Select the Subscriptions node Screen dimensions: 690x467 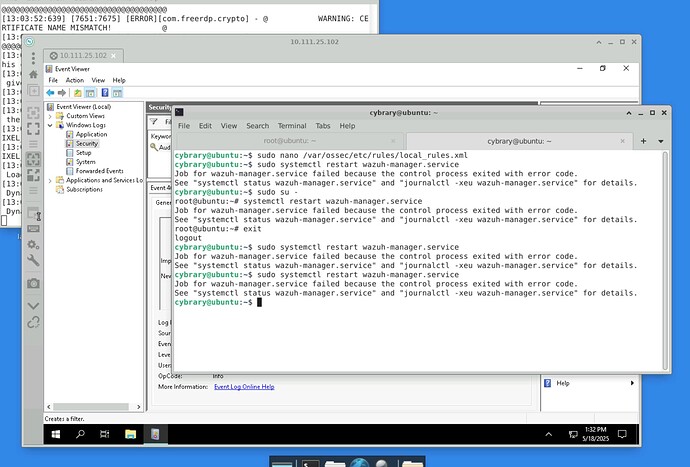pyautogui.click(x=84, y=189)
